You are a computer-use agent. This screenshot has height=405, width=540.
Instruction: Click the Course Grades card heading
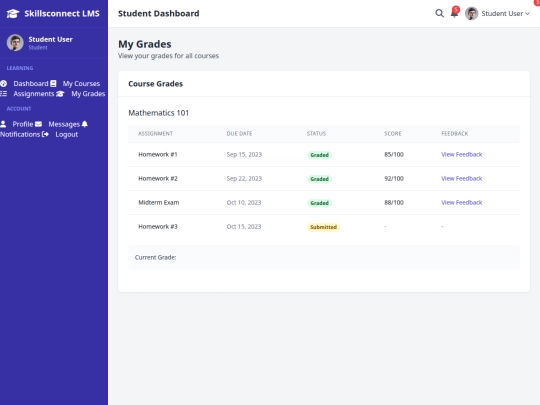pyautogui.click(x=155, y=84)
